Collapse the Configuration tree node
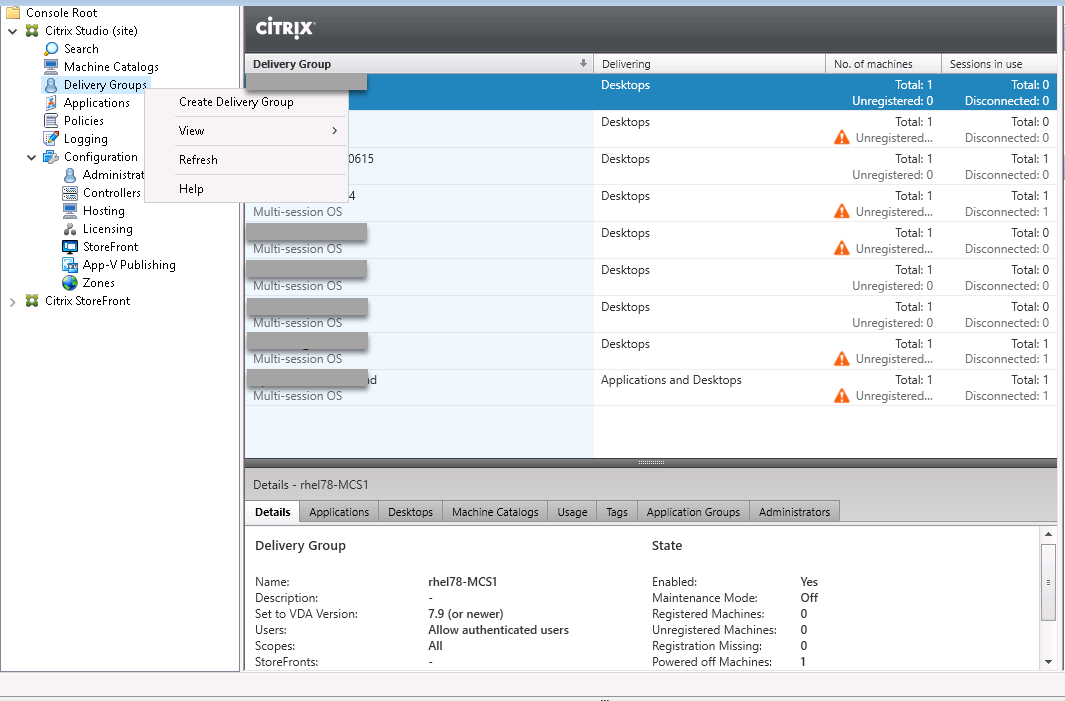Viewport: 1065px width, 701px height. pos(32,157)
